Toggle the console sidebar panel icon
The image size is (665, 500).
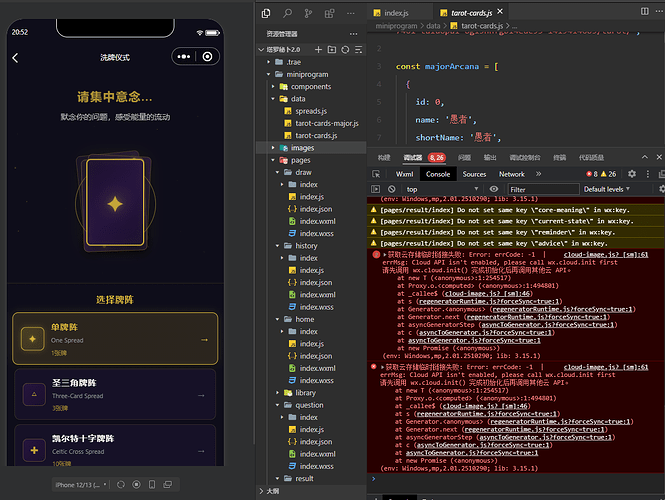pyautogui.click(x=375, y=189)
